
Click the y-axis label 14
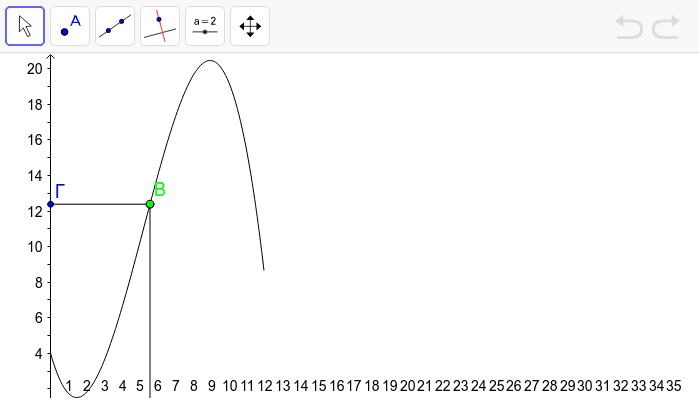(x=35, y=176)
